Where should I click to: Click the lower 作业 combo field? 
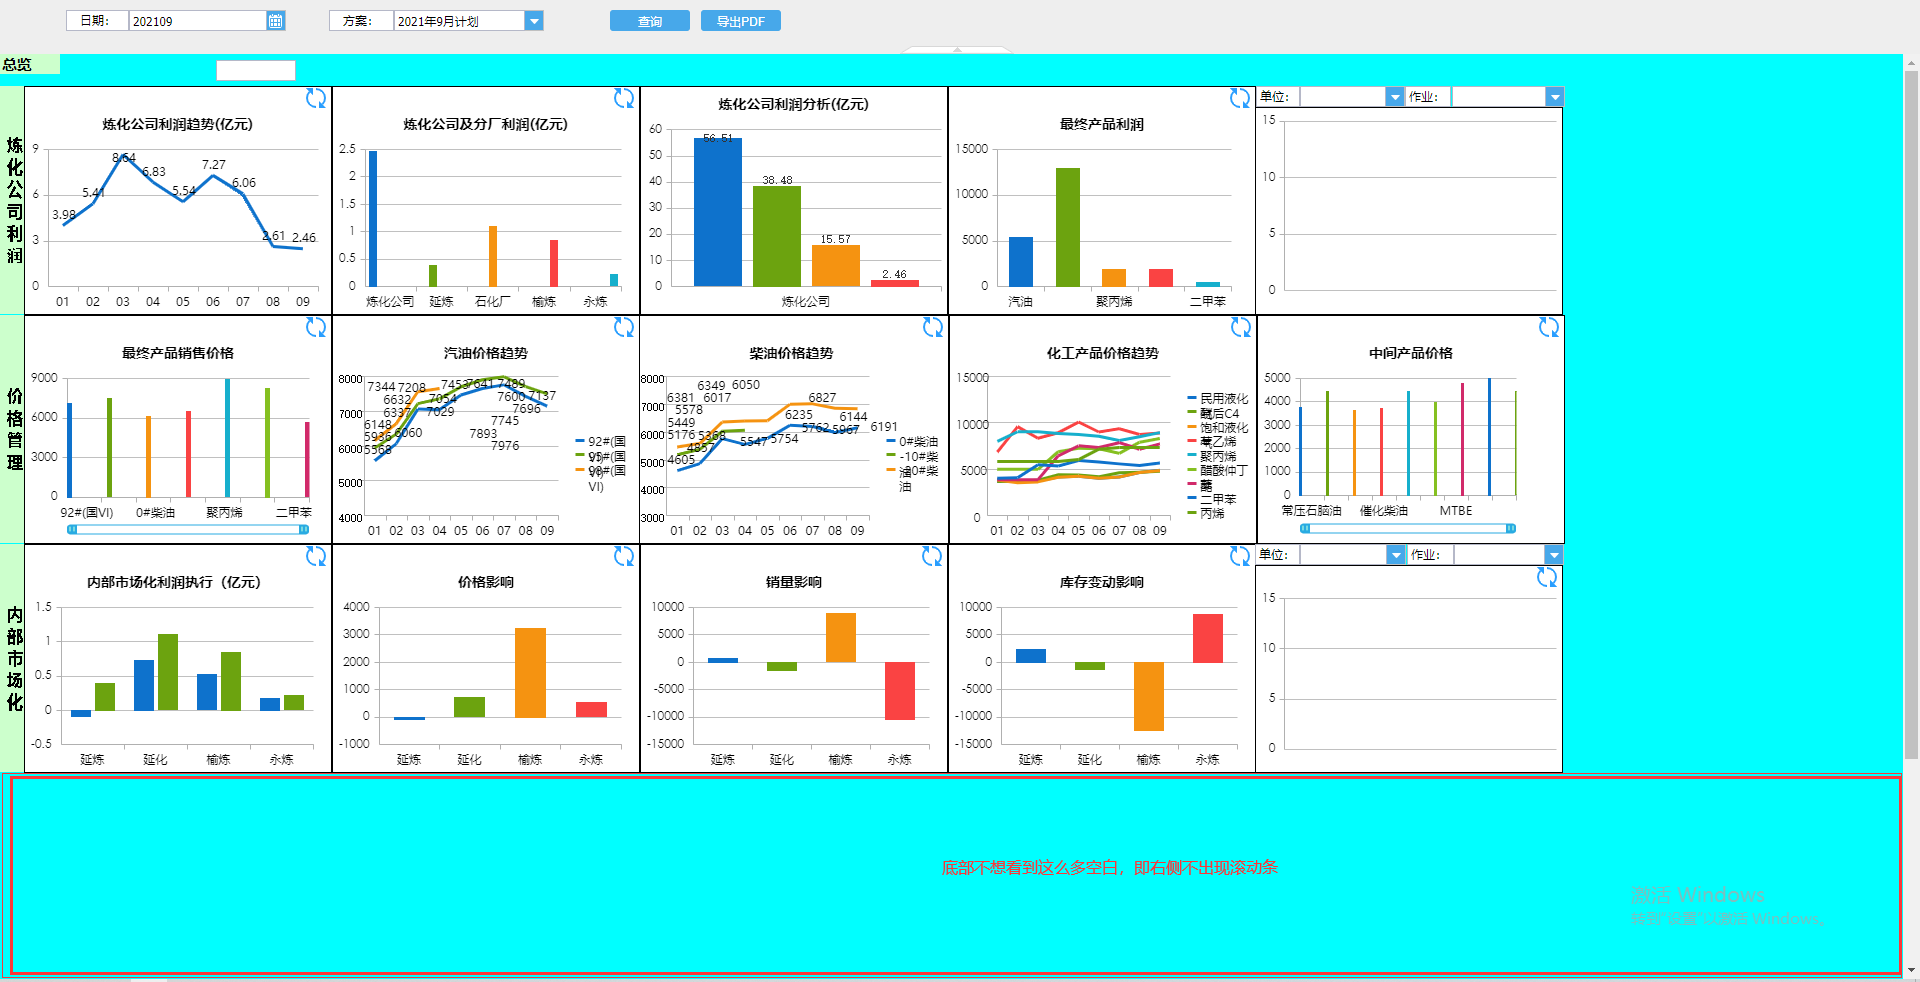pyautogui.click(x=1498, y=554)
